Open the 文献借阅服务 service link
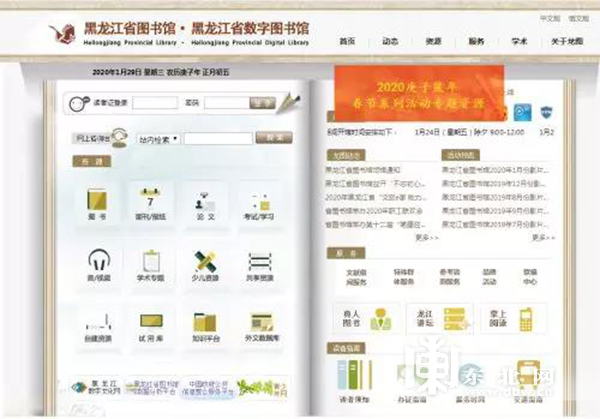The width and height of the screenshot is (600, 419). (356, 277)
